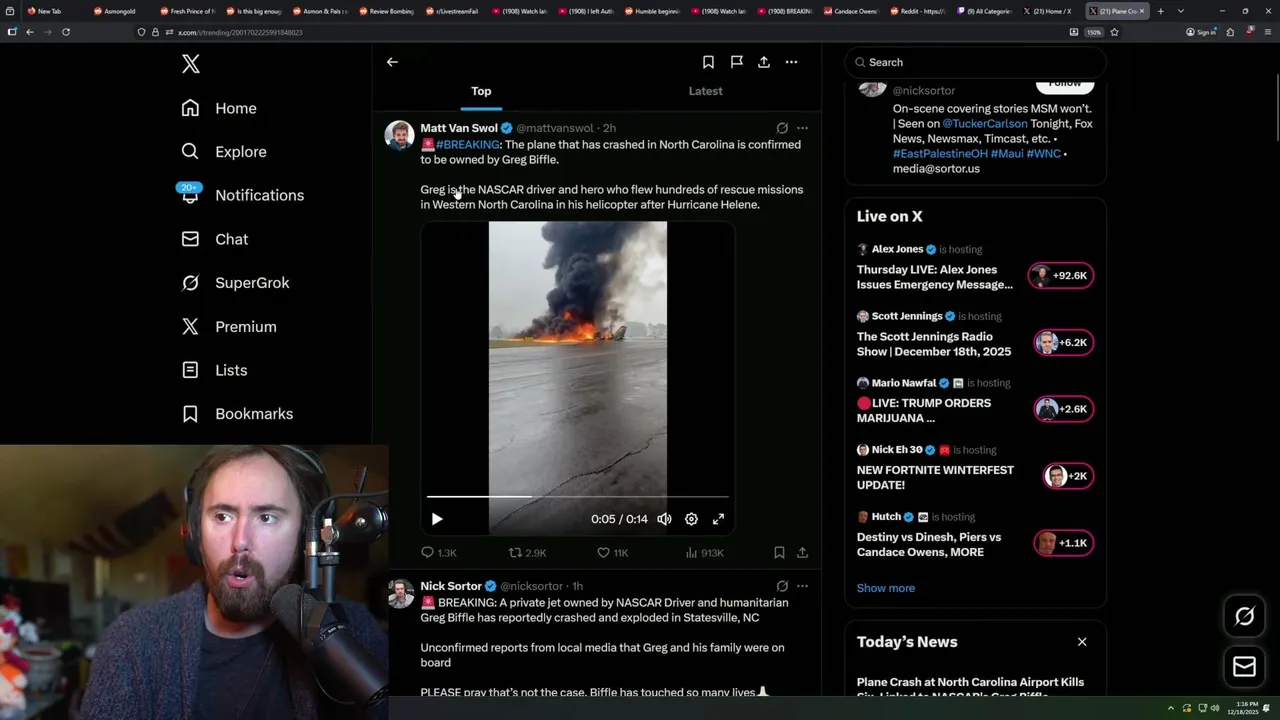Image resolution: width=1280 pixels, height=720 pixels.
Task: Click the @mattvanswol handle
Action: (555, 128)
